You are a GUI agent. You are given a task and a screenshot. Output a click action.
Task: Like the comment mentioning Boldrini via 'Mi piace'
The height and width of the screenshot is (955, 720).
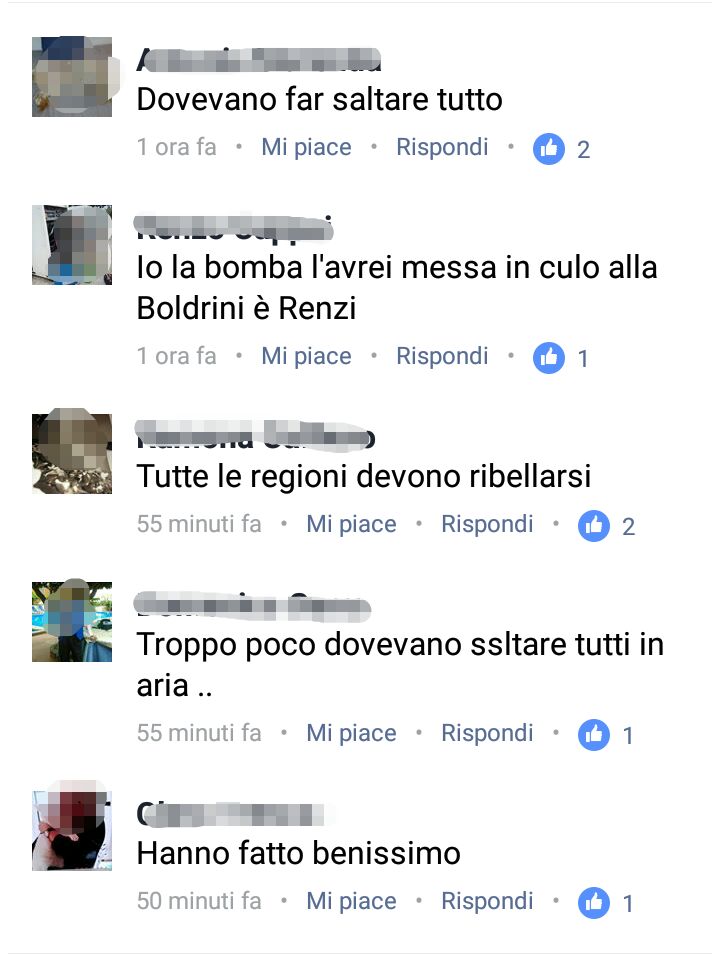(306, 356)
